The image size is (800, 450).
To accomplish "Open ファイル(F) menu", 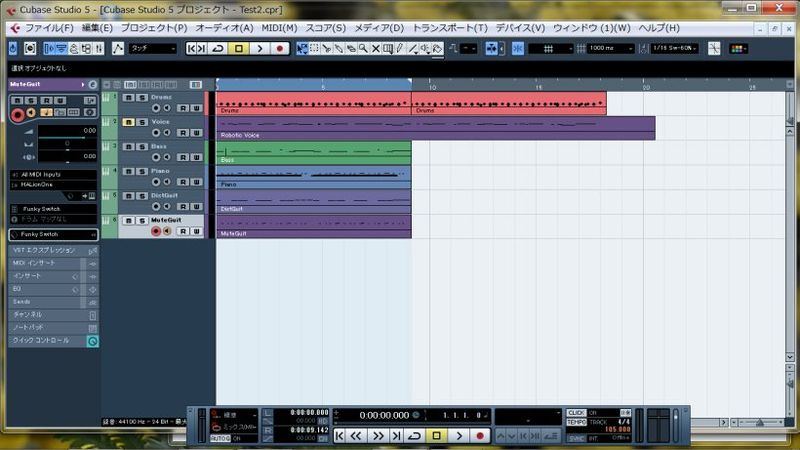I will point(49,28).
